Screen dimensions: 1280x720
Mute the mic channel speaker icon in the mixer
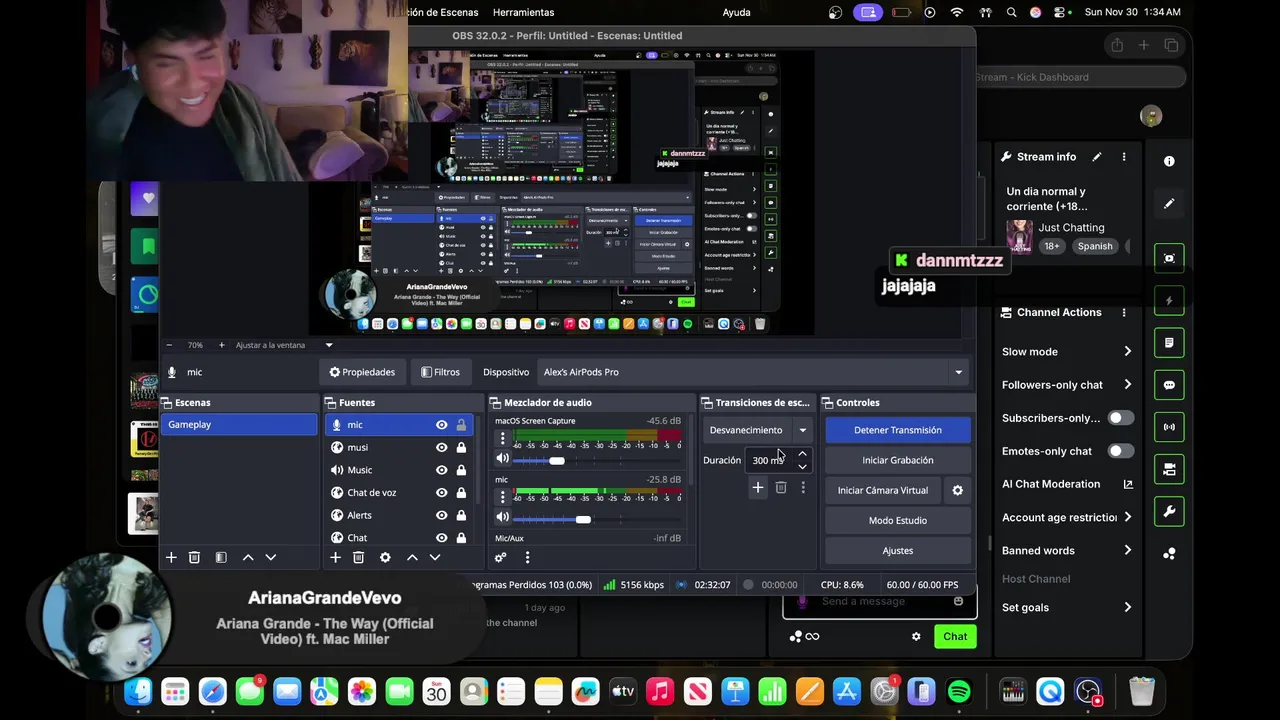coord(502,517)
